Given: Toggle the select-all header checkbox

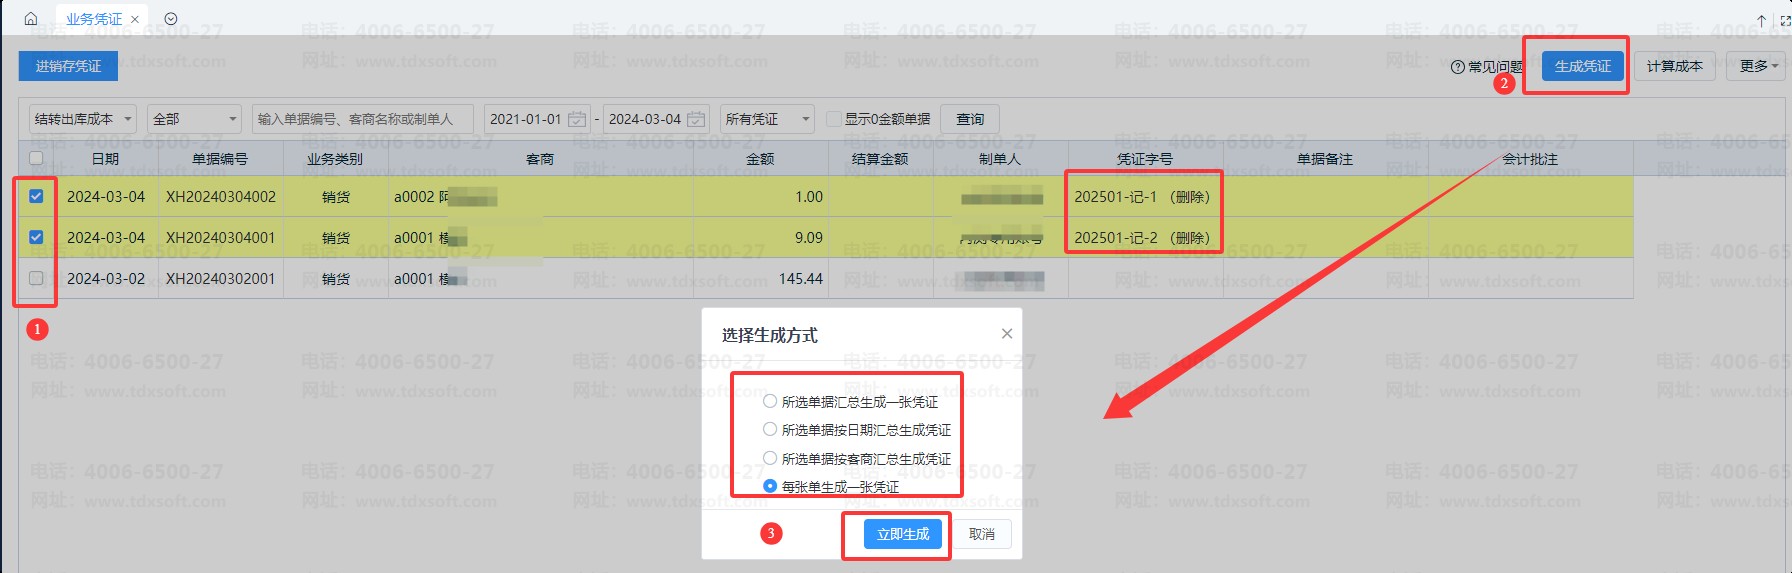Looking at the screenshot, I should click(x=36, y=158).
